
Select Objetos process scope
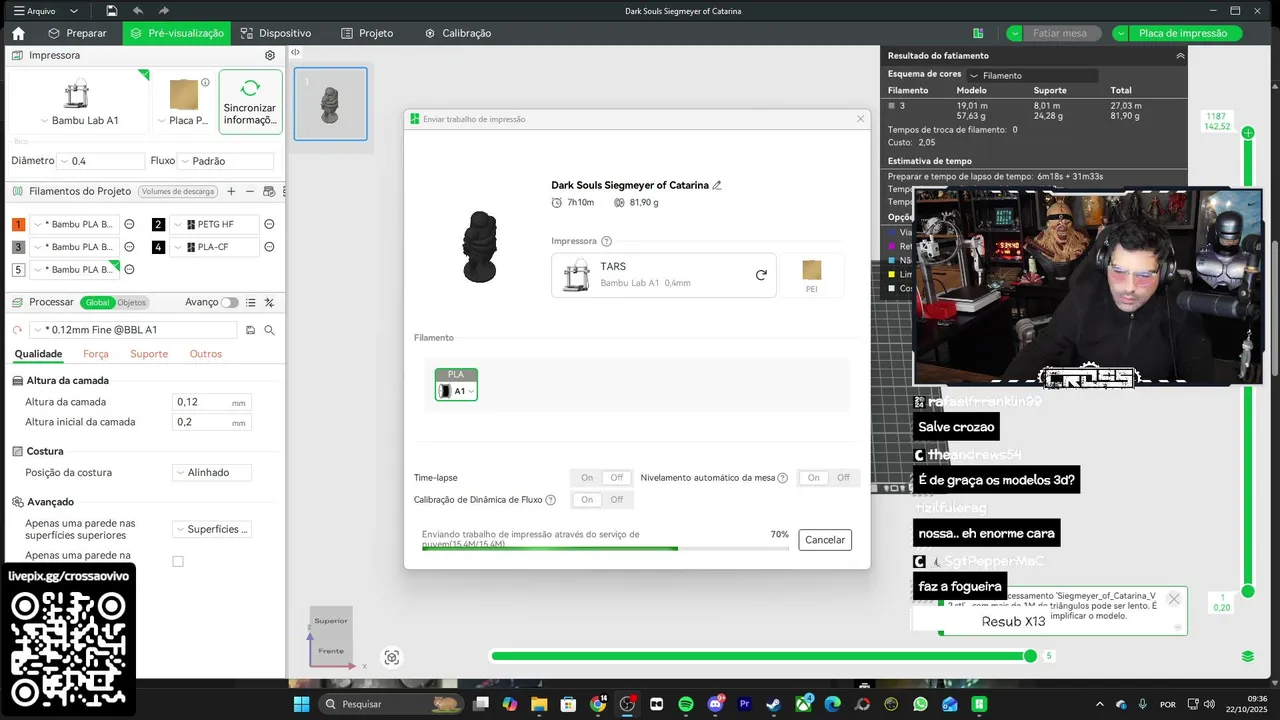tap(131, 302)
